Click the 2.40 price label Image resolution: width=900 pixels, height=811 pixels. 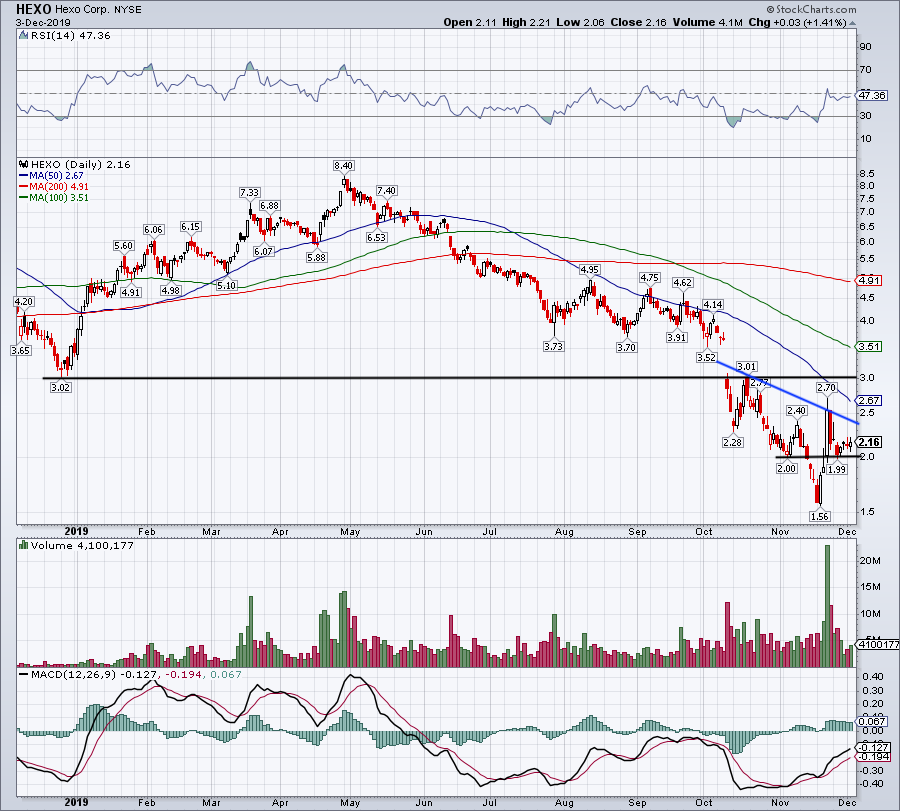click(797, 410)
